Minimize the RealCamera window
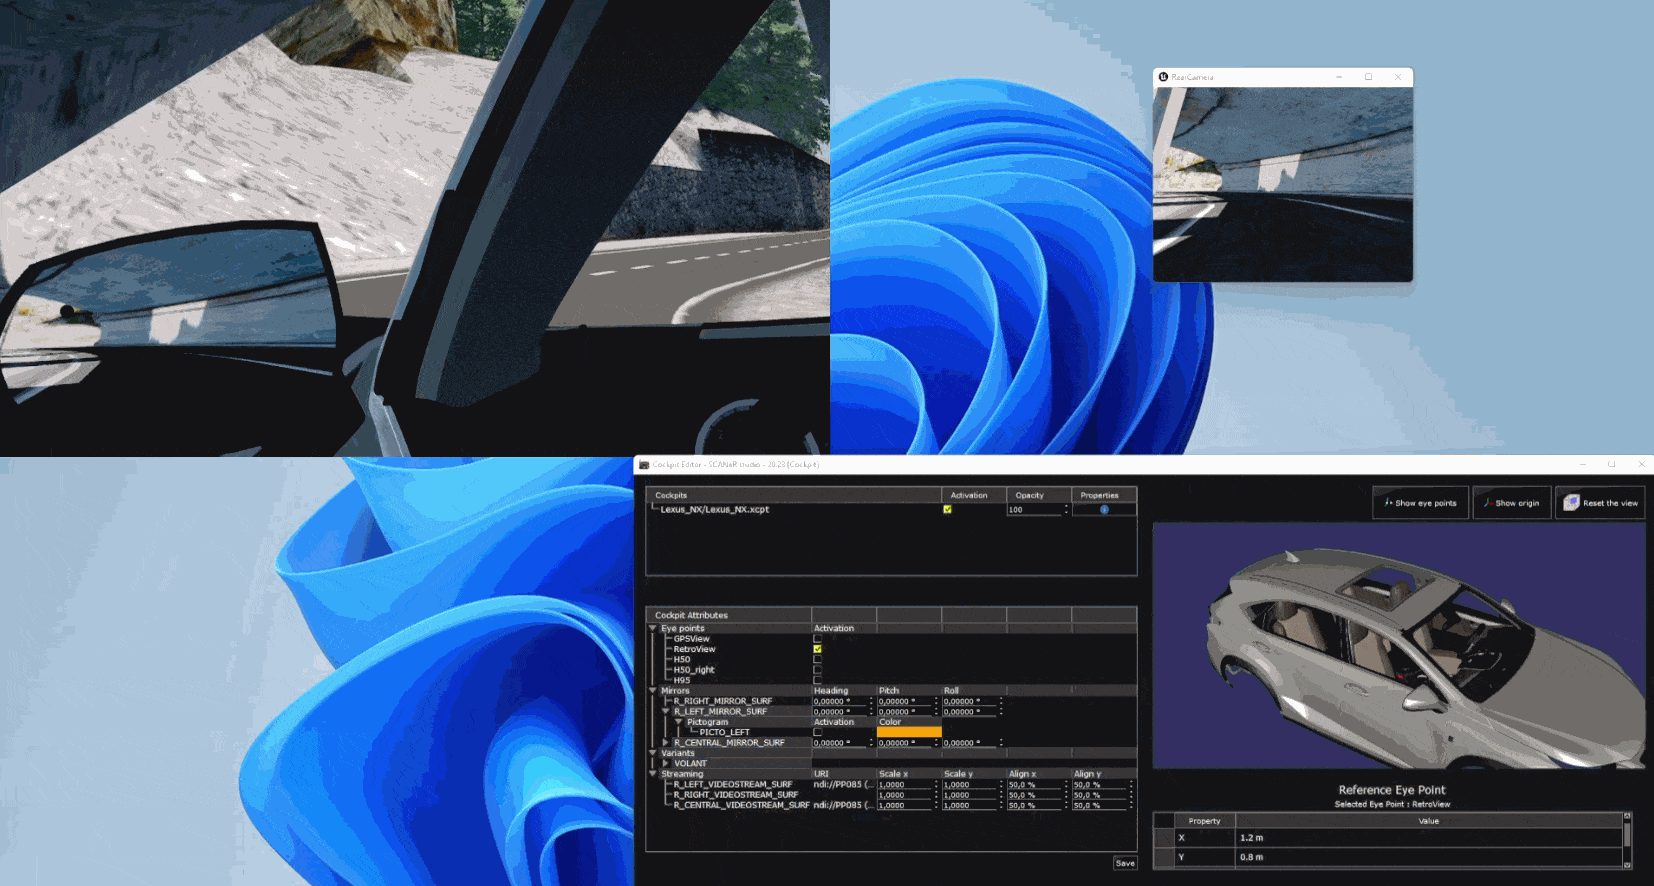Image resolution: width=1654 pixels, height=886 pixels. [x=1339, y=77]
